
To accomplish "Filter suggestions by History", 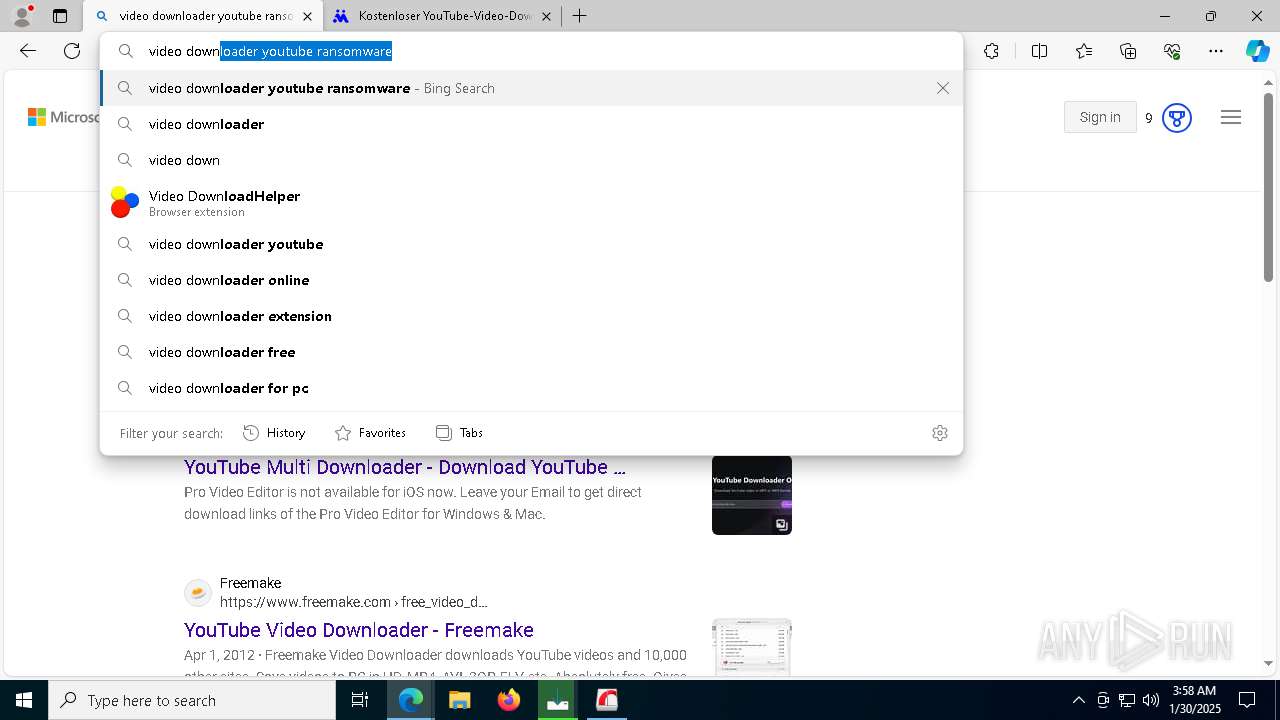I will point(274,433).
